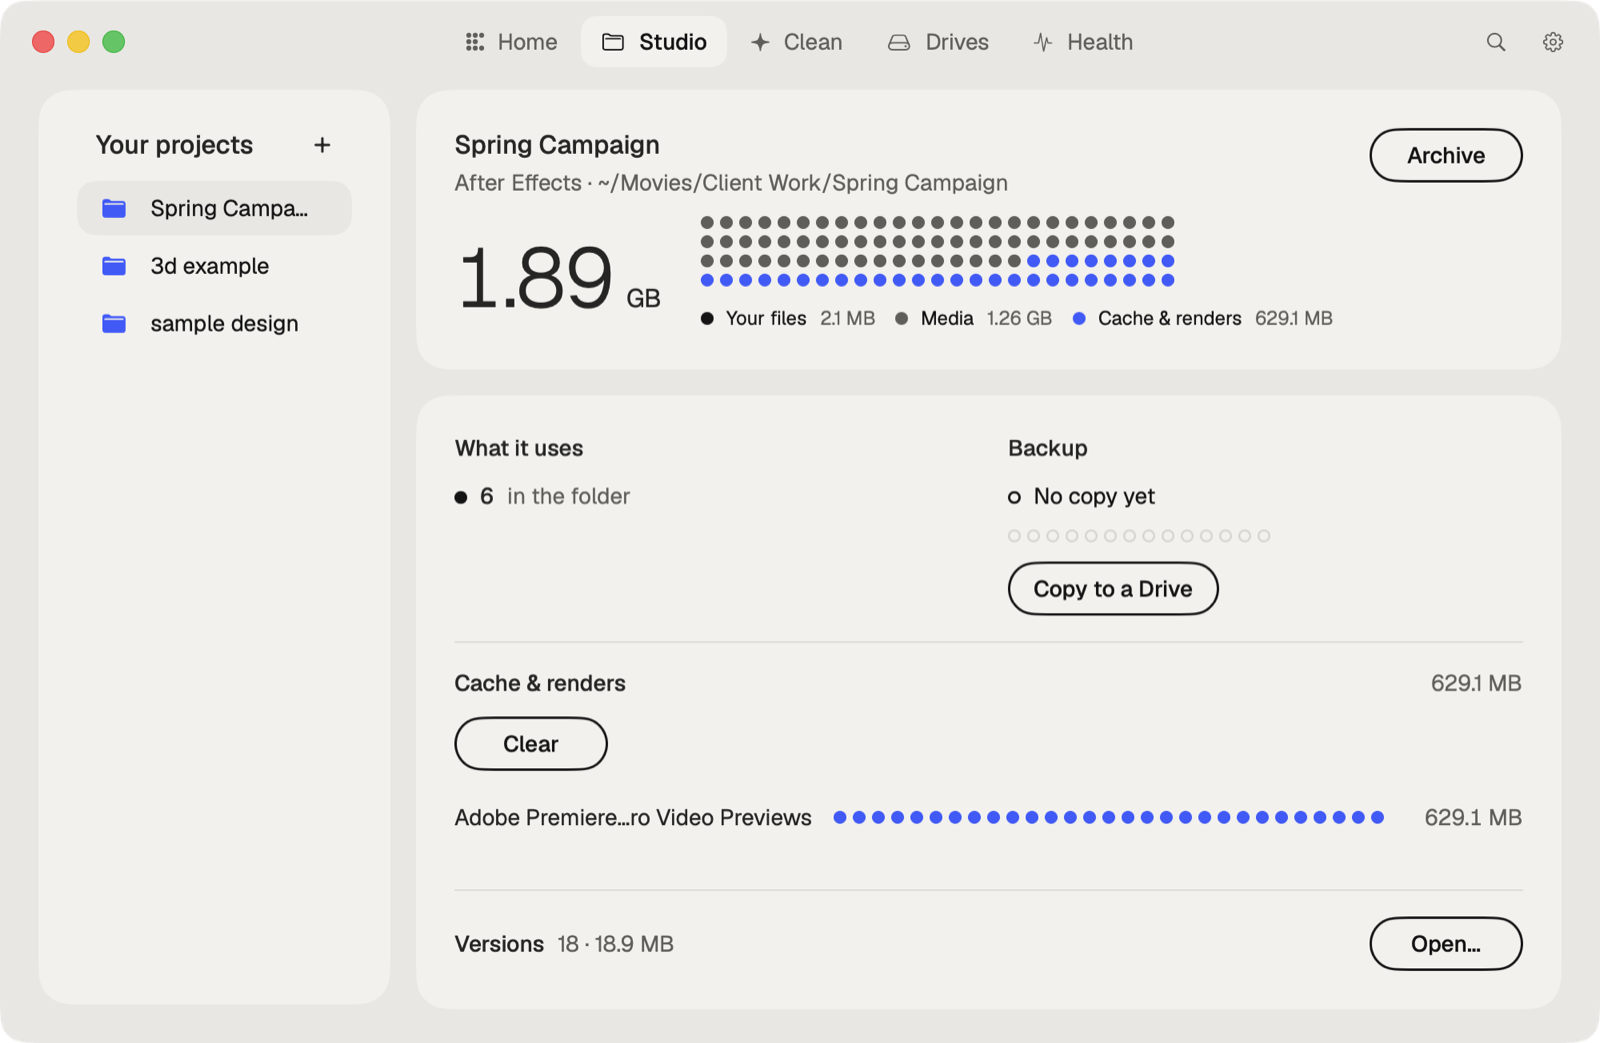
Task: Click the Media 1.26 GB legend entry
Action: pyautogui.click(x=973, y=318)
